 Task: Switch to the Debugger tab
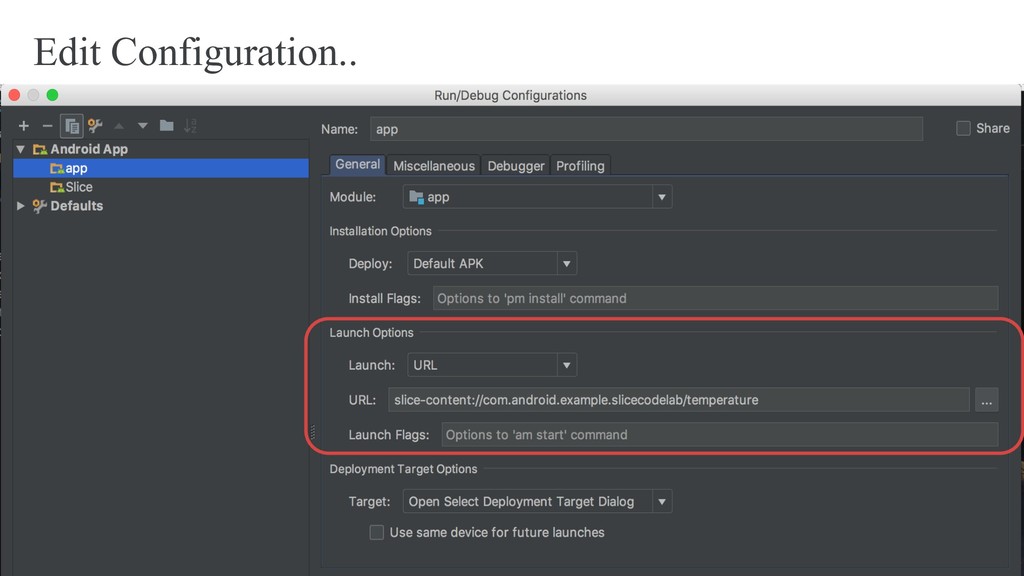516,166
